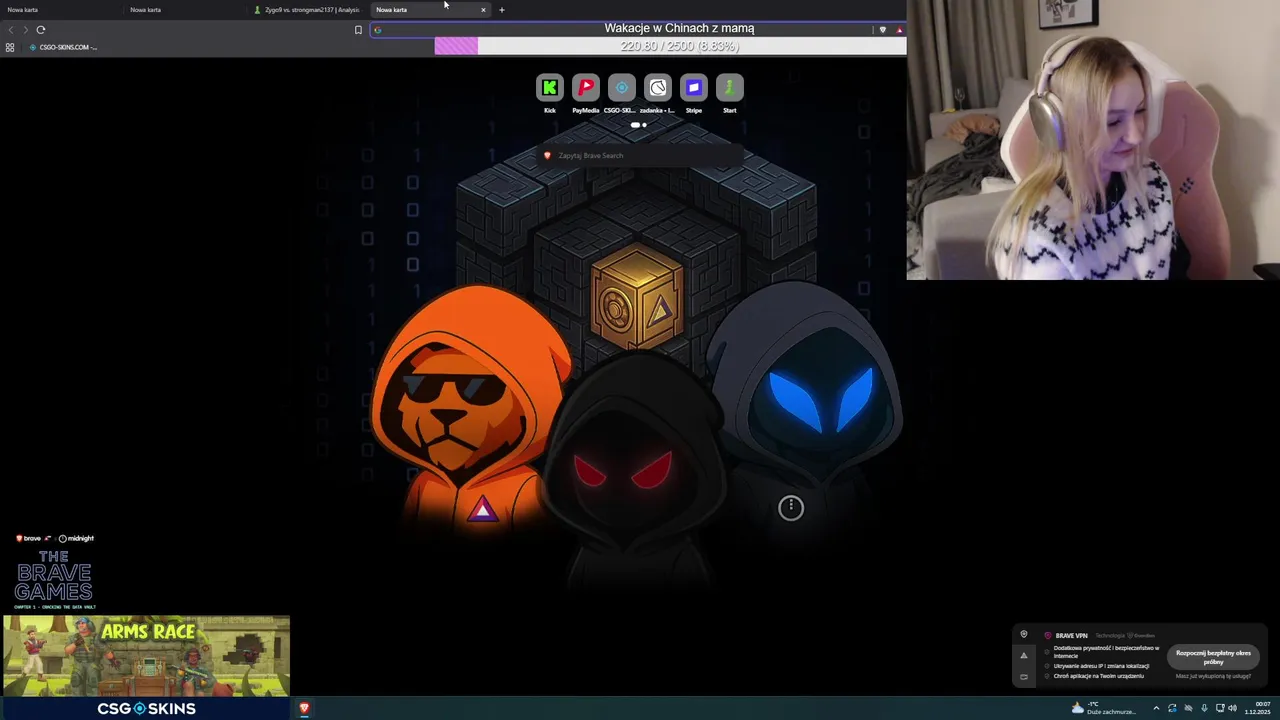
Task: Switch to Zygo9 vs. strongman2137 Analysis tab
Action: click(306, 10)
